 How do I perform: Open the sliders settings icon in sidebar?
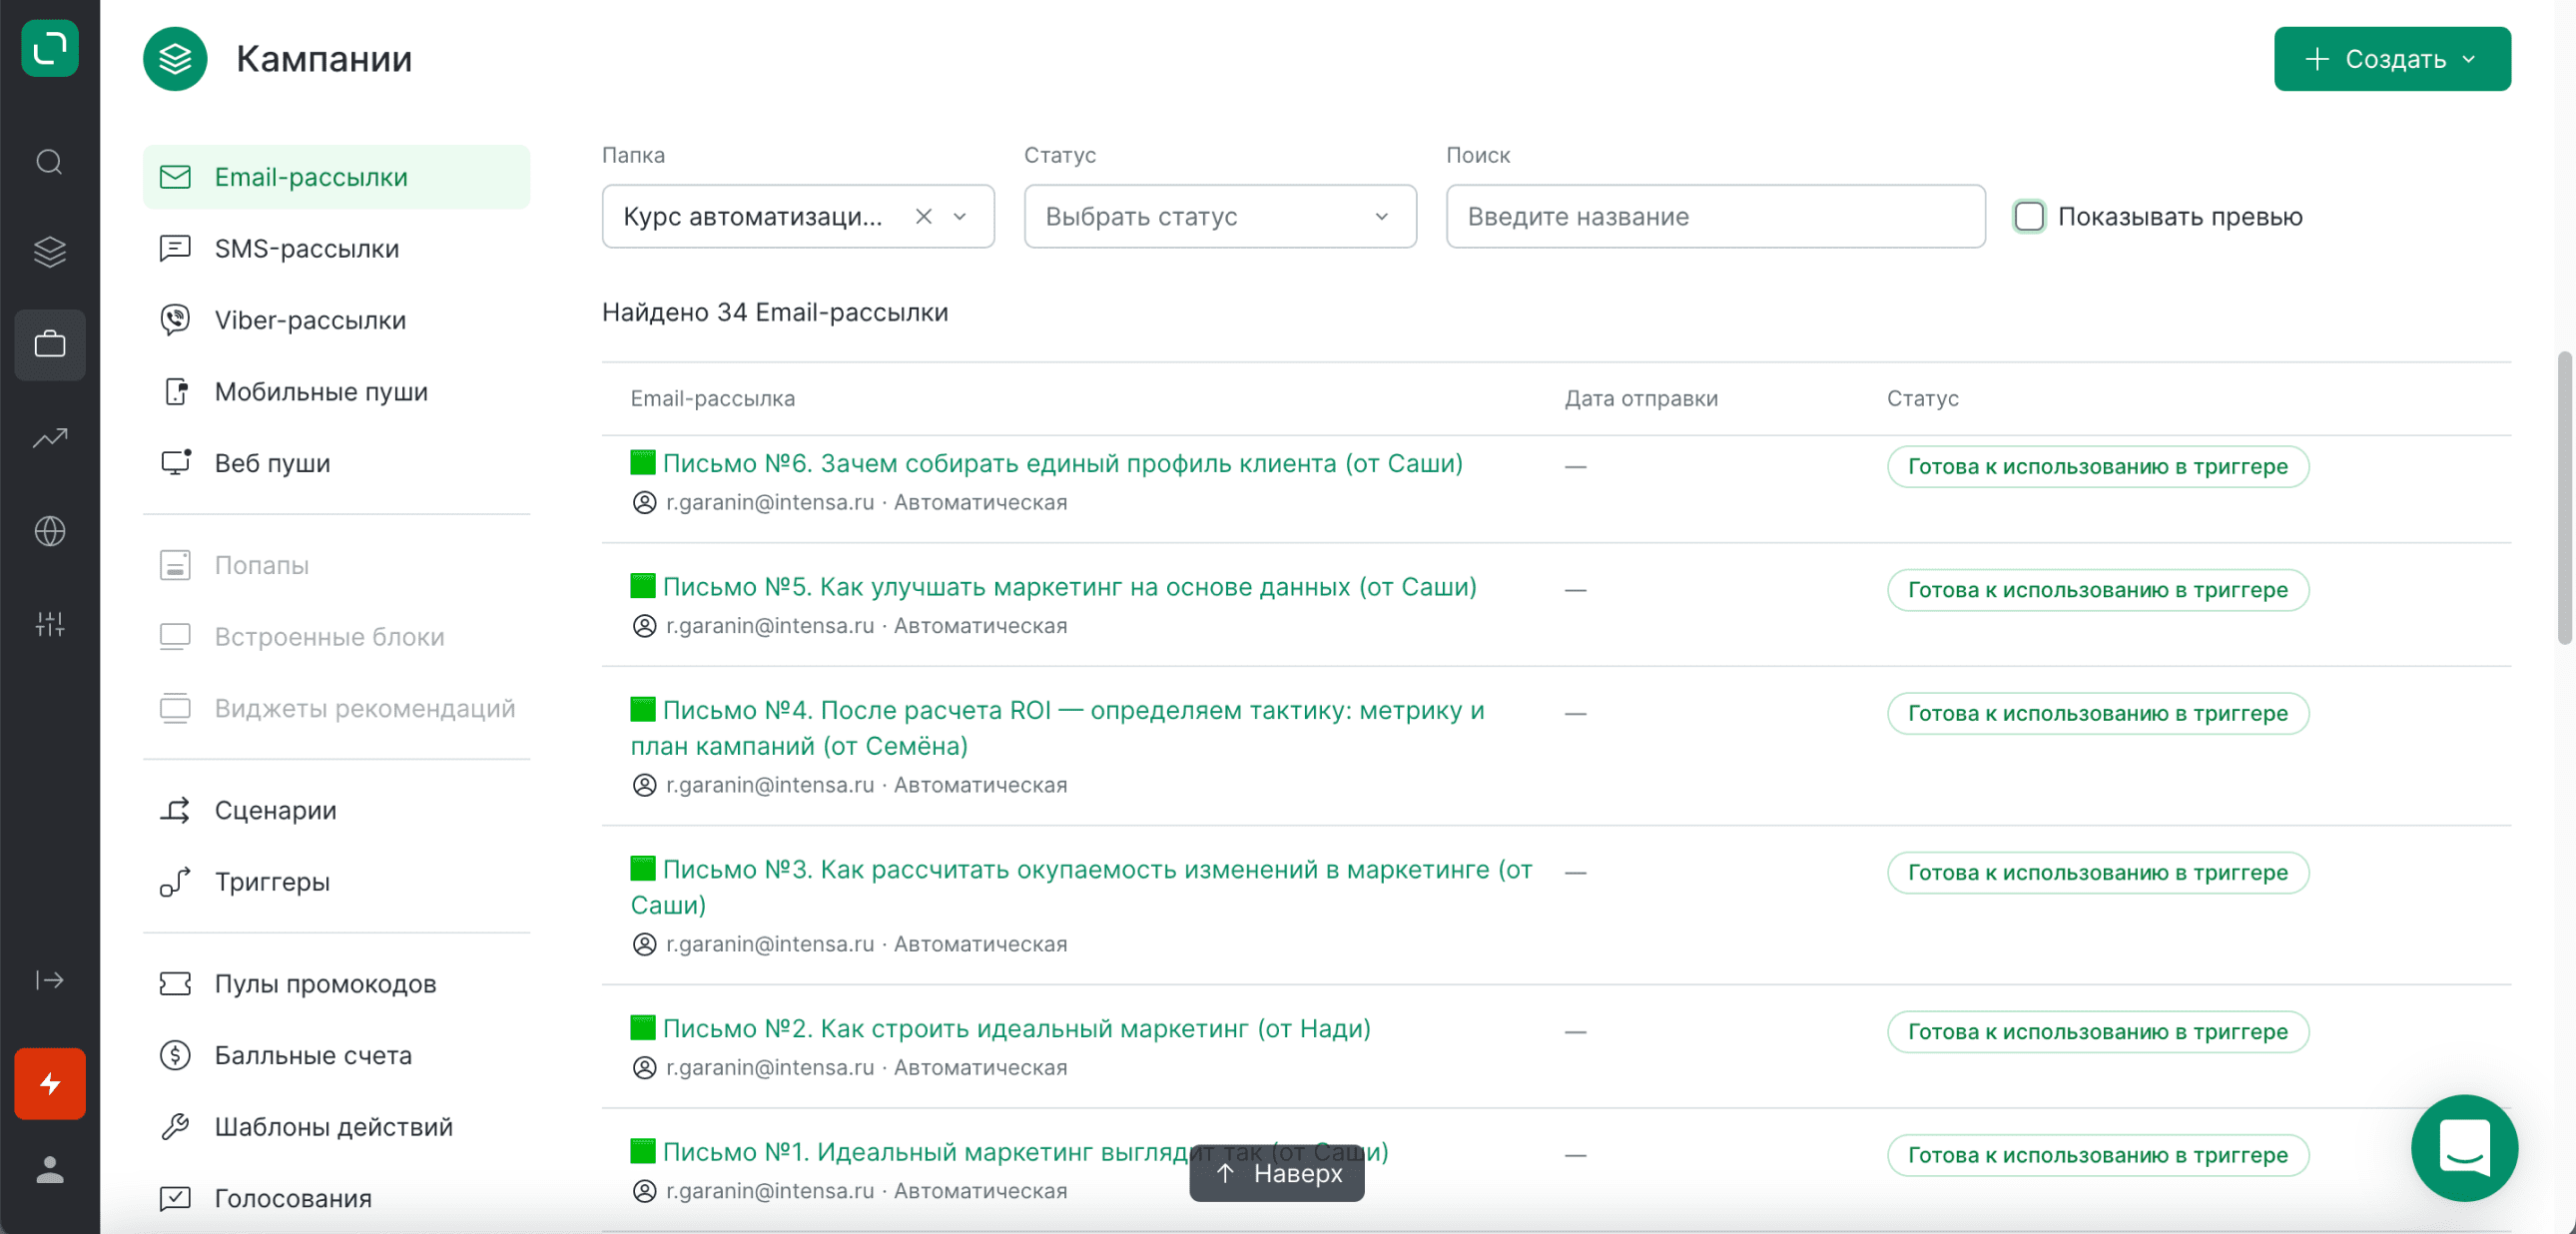(x=49, y=624)
